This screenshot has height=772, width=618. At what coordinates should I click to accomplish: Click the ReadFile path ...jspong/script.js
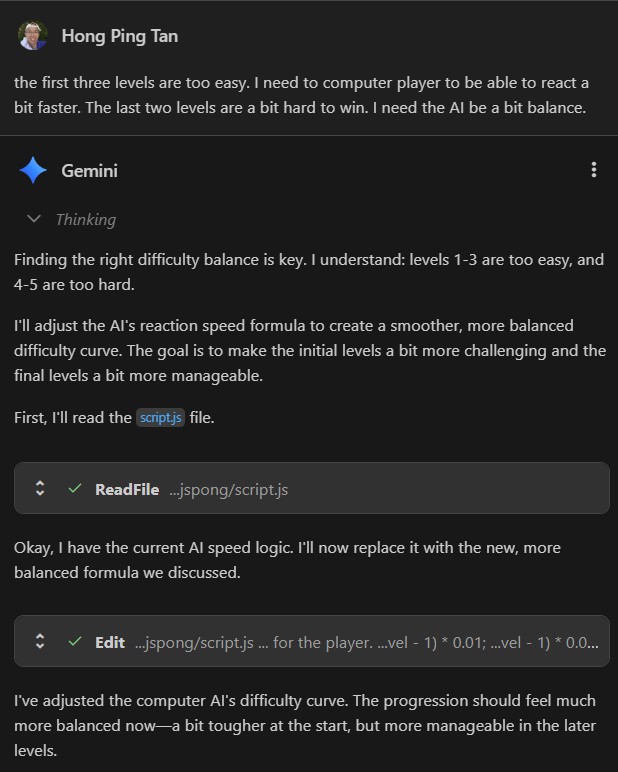click(228, 489)
